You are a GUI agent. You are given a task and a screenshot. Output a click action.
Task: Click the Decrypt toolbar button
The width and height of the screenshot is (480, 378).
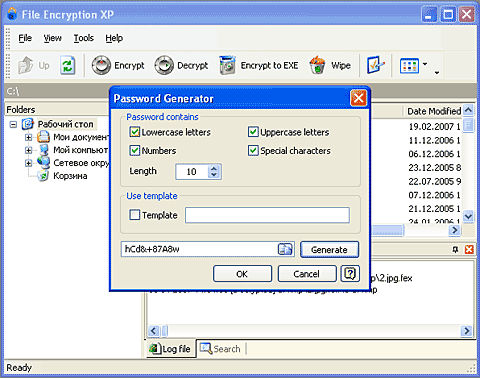click(181, 65)
